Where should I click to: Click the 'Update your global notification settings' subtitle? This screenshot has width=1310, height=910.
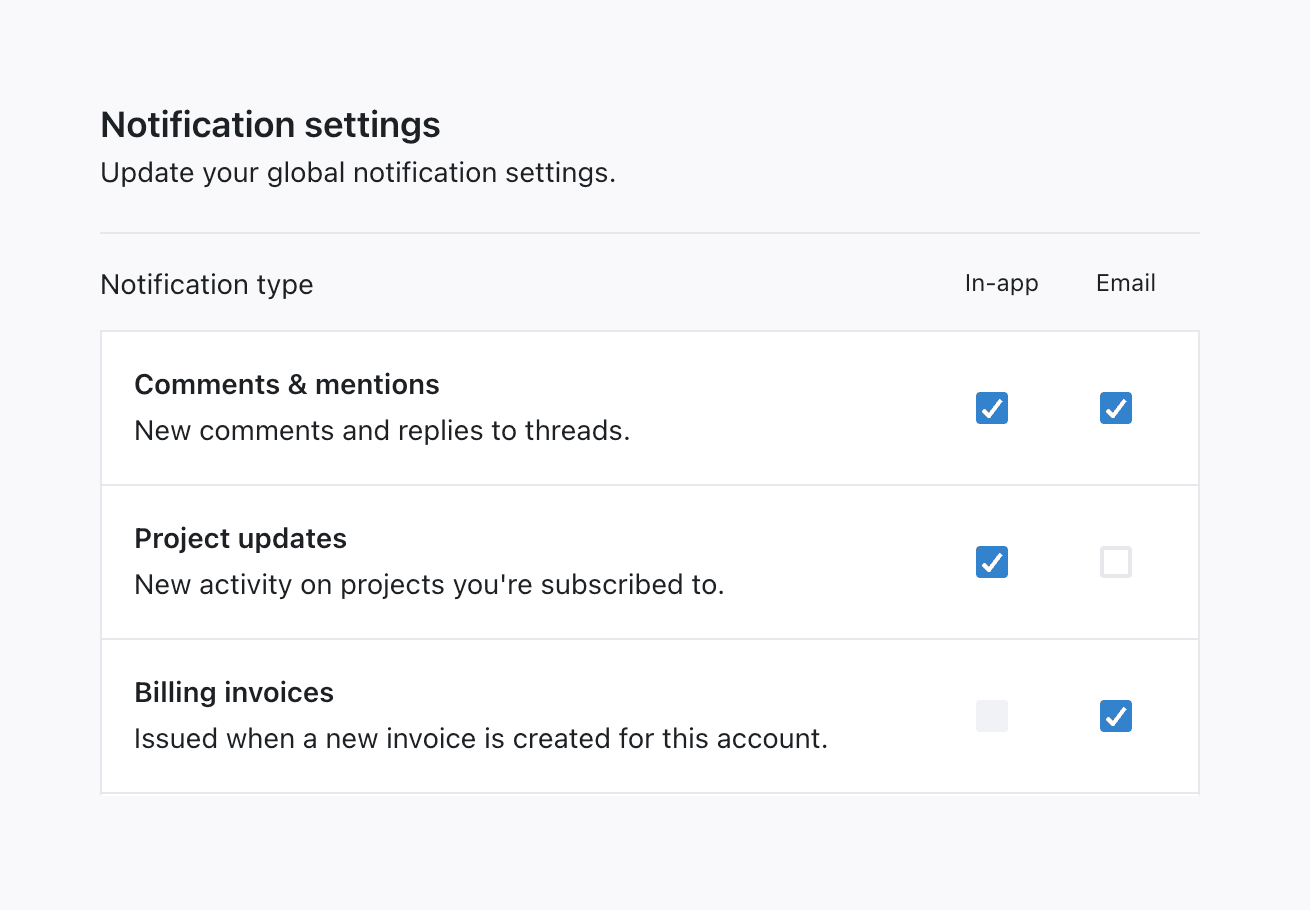358,173
